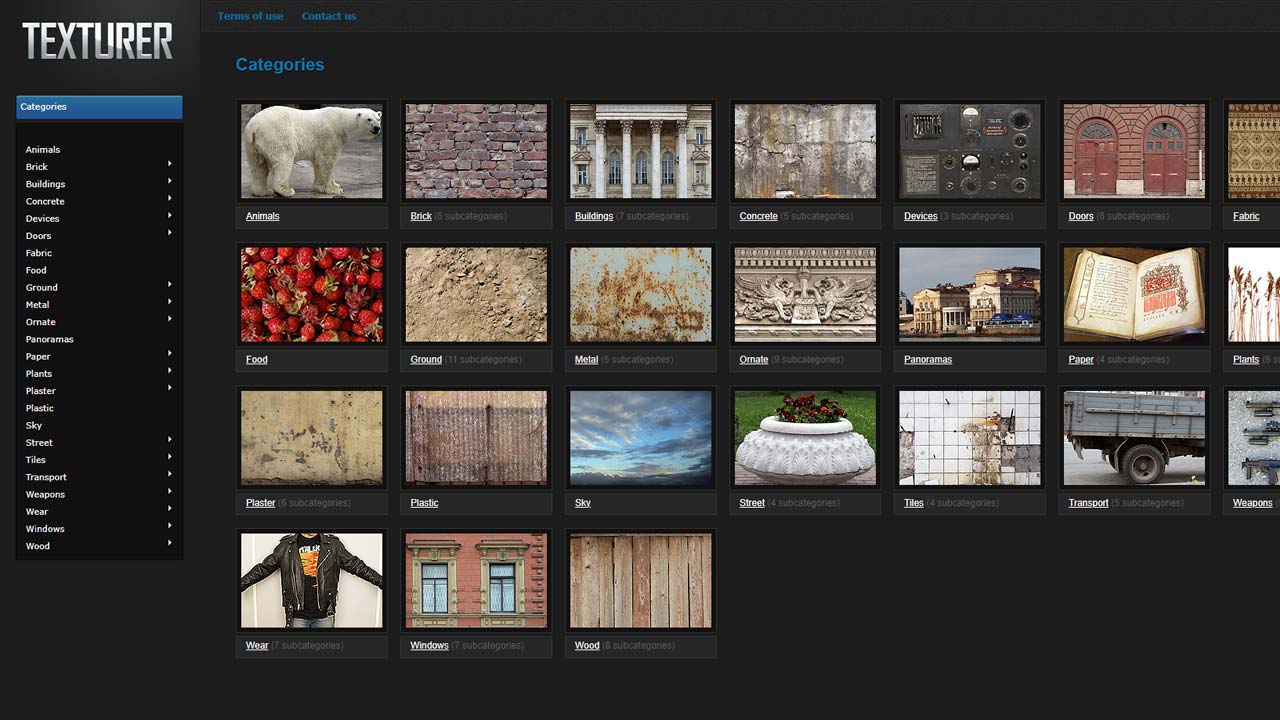
Task: Open the Wood planks thumbnail
Action: [x=641, y=581]
